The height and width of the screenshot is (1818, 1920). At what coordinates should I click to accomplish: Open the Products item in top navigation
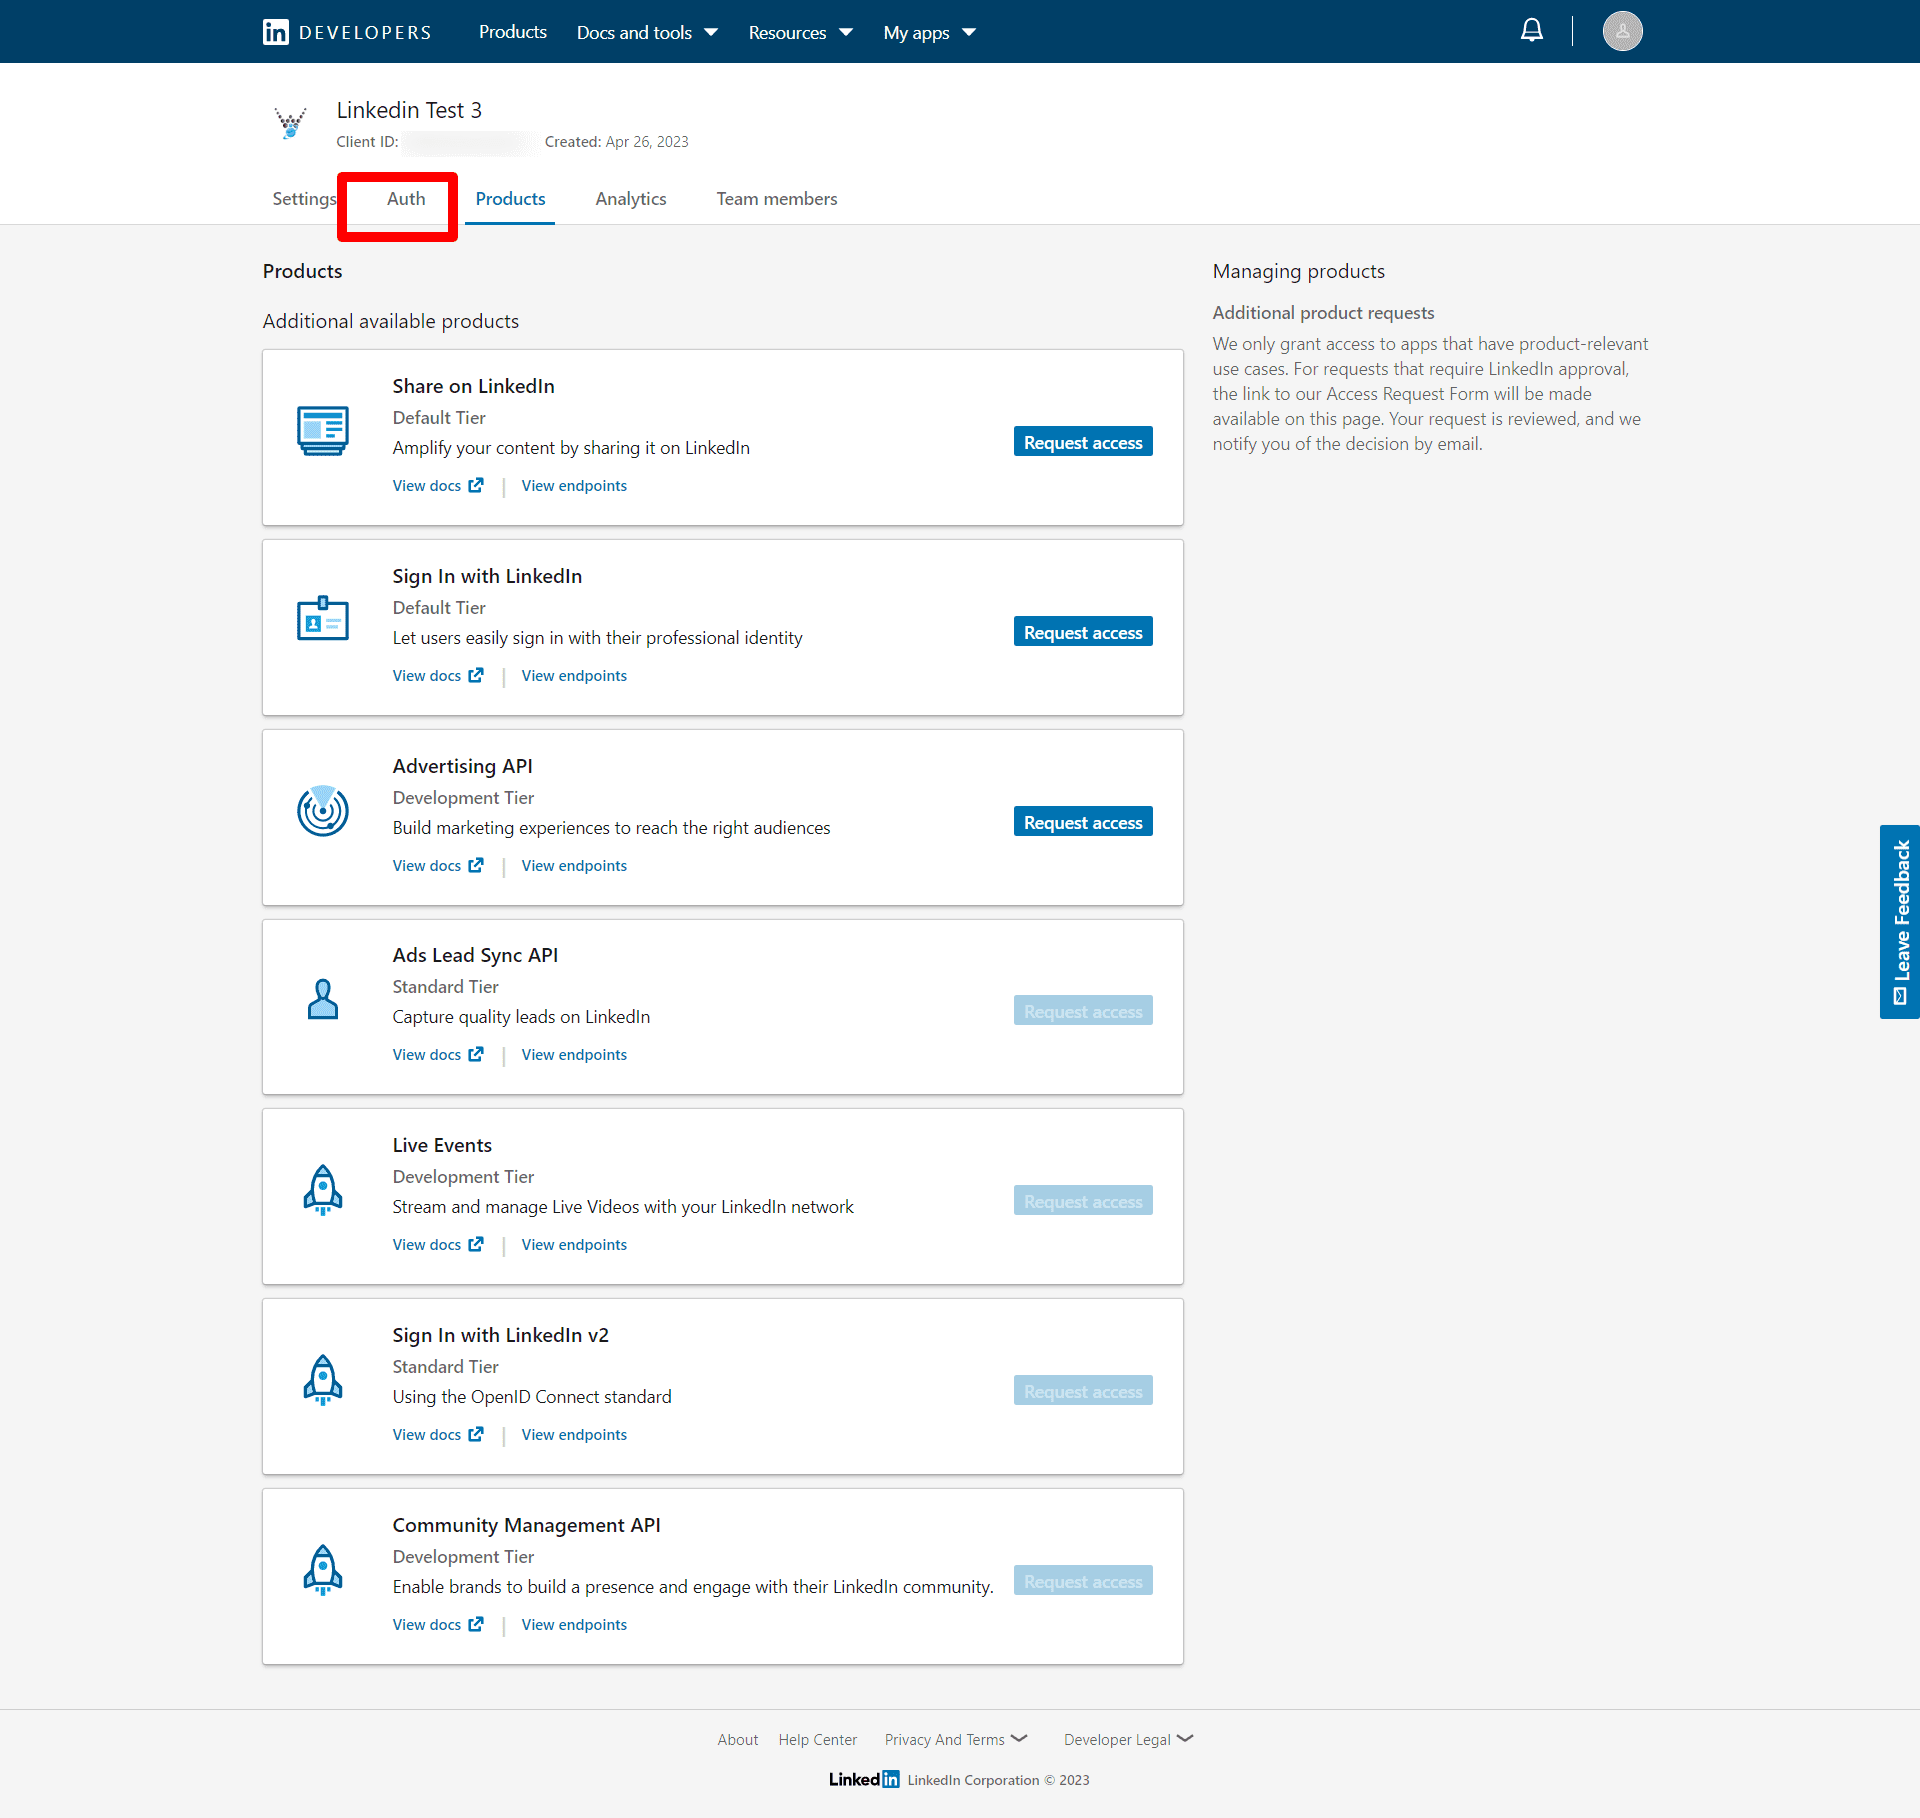[513, 32]
